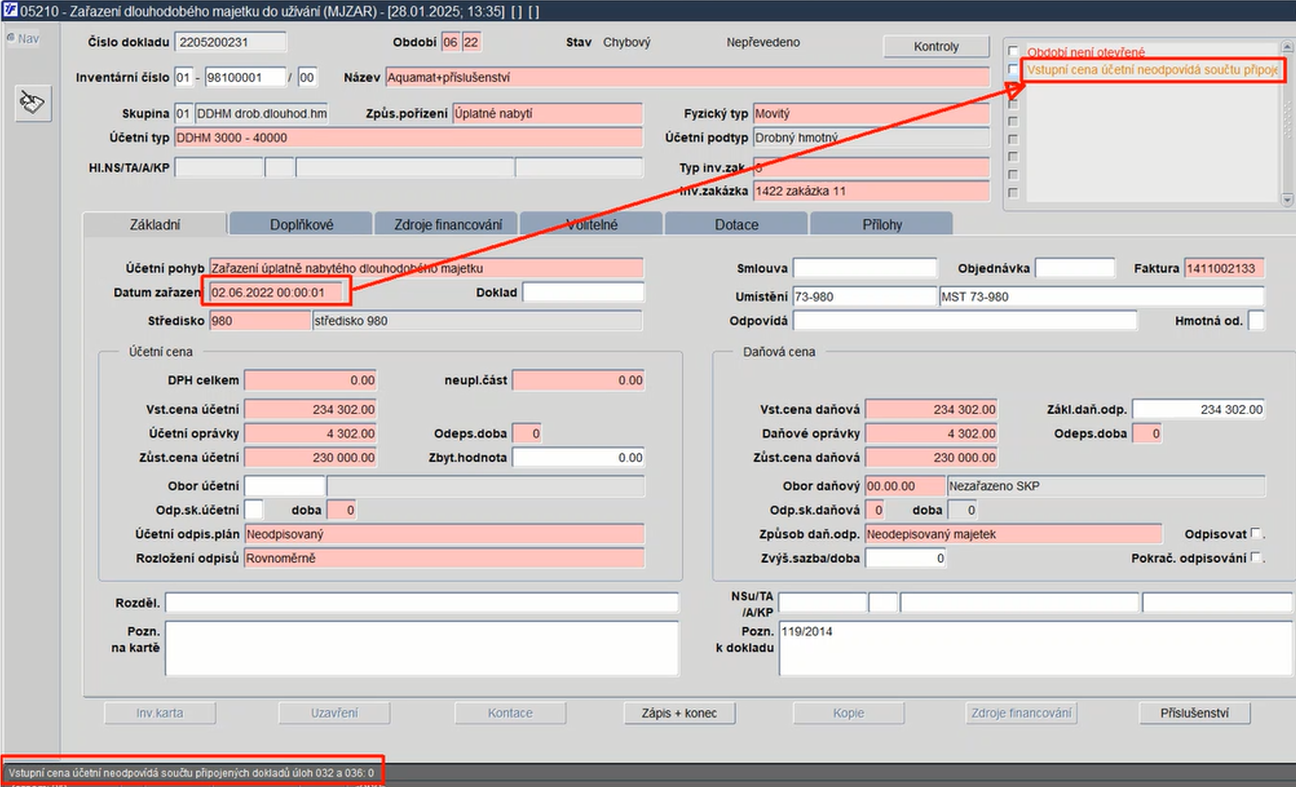1296x787 pixels.
Task: Switch to the Základní tab
Action: click(155, 224)
